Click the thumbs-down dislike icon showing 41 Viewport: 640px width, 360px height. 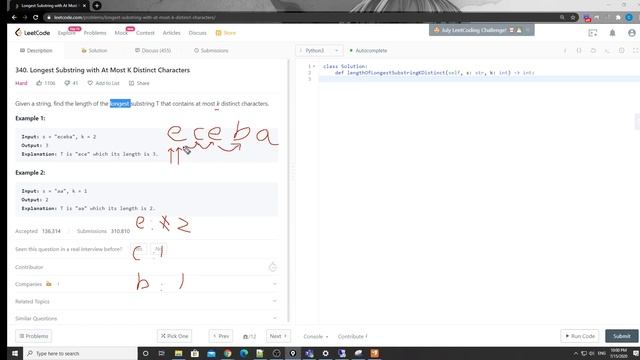coord(67,83)
